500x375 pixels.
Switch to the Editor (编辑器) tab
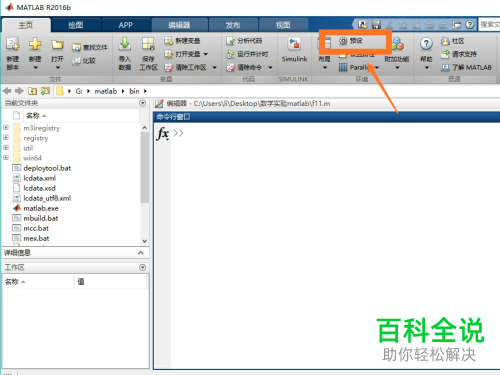click(179, 25)
